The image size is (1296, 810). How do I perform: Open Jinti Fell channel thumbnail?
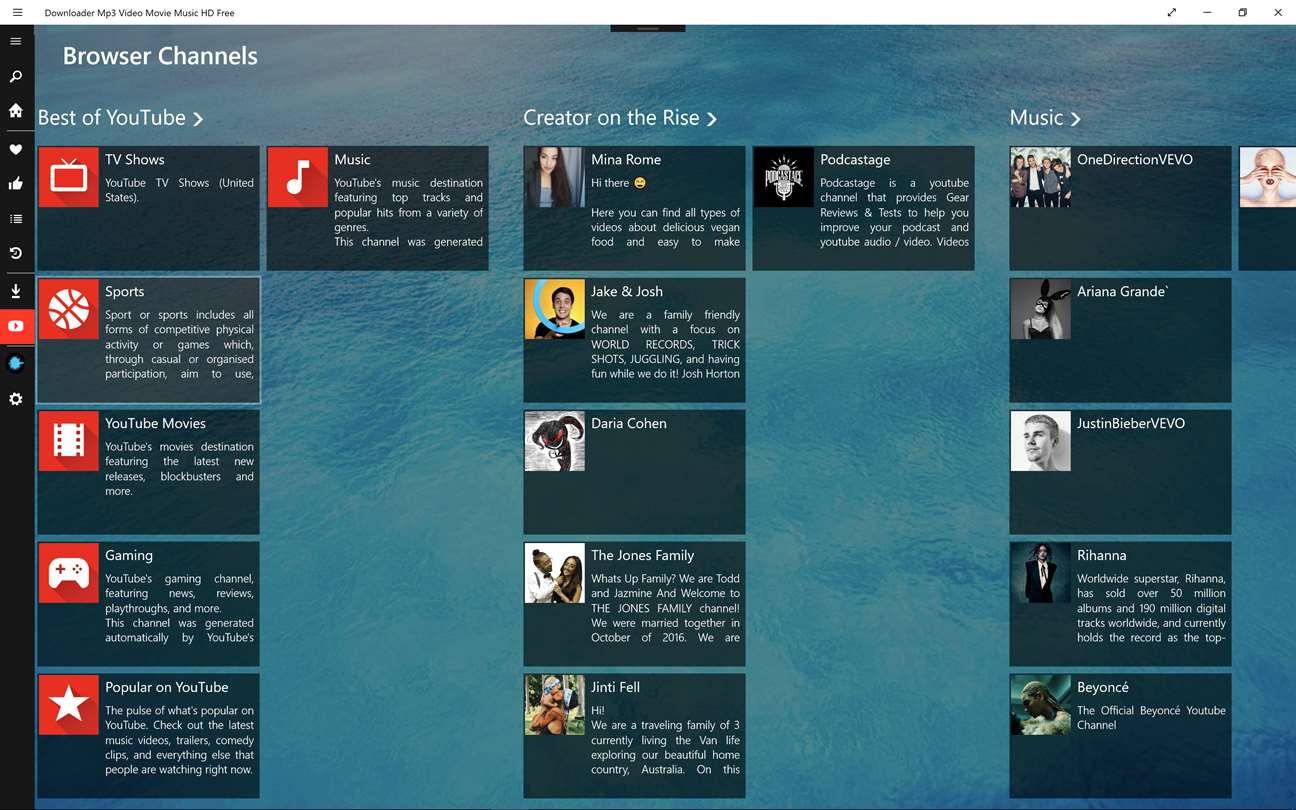555,705
